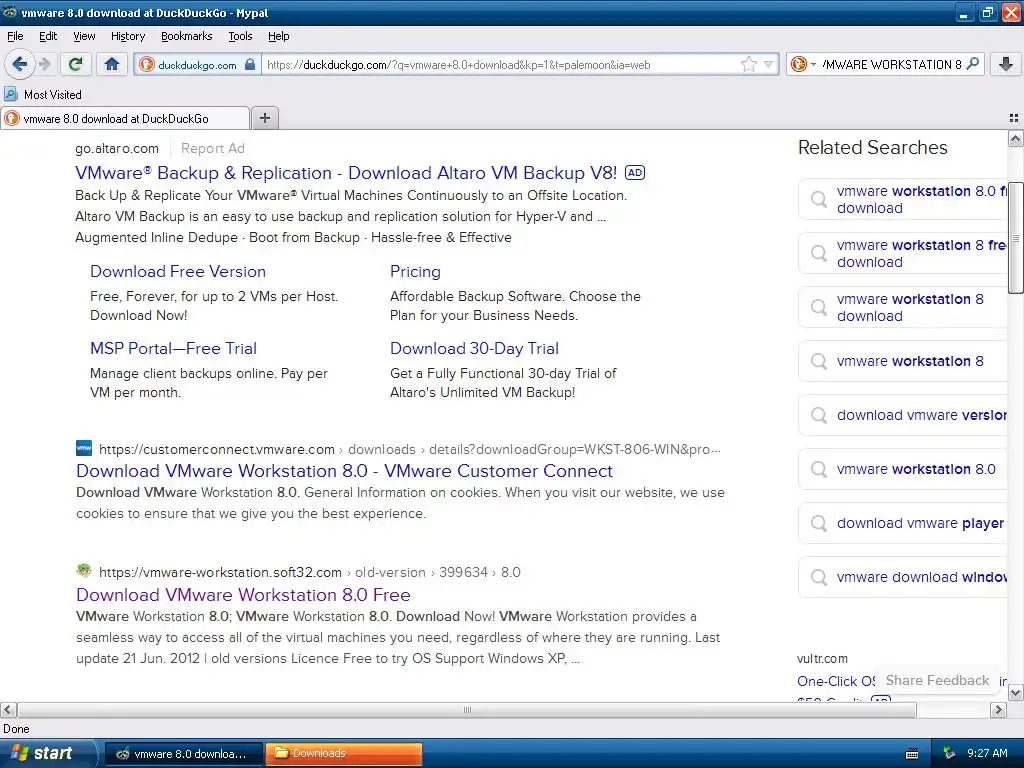
Task: Click the 9:27 AM system clock
Action: point(987,754)
